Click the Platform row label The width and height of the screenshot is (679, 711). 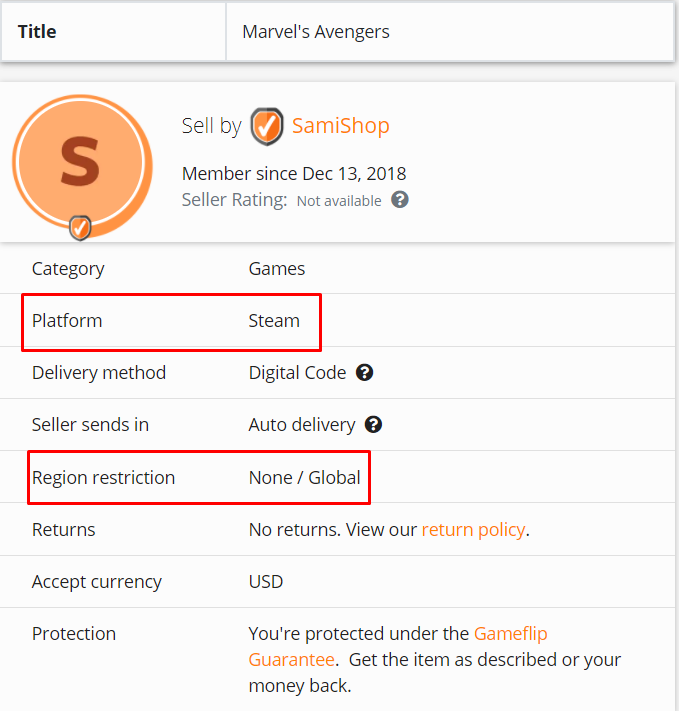(67, 321)
